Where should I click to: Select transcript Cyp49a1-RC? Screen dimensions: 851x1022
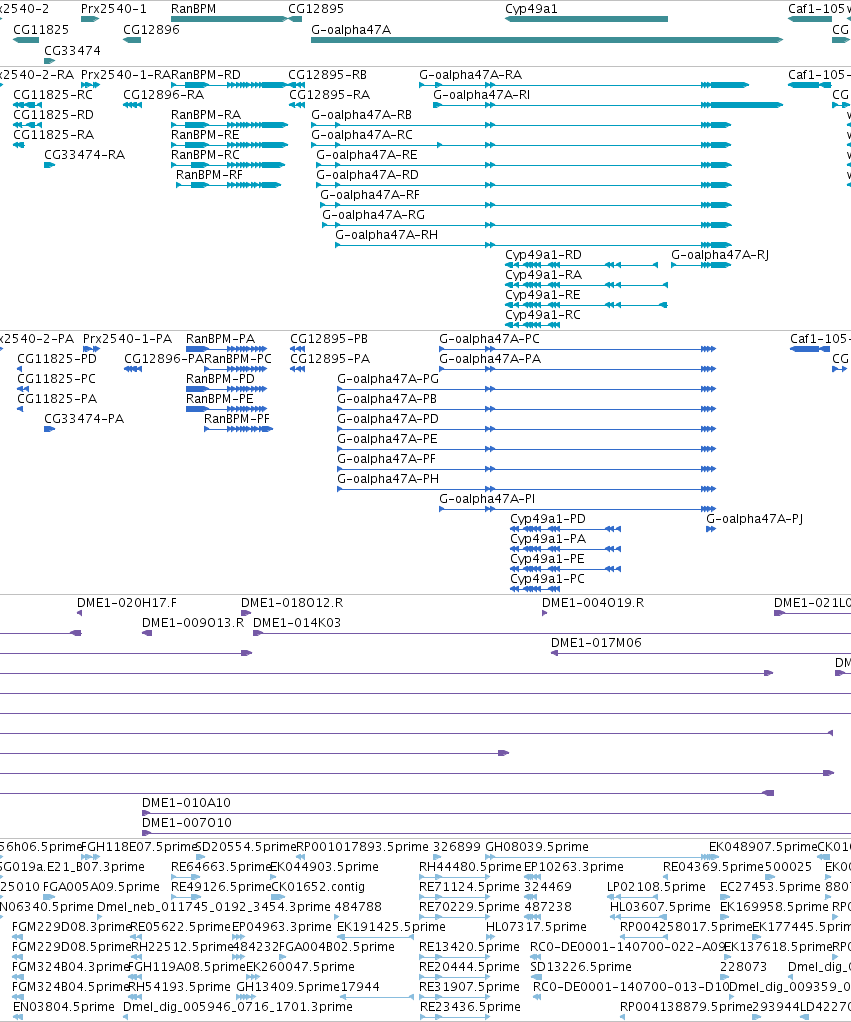click(543, 315)
